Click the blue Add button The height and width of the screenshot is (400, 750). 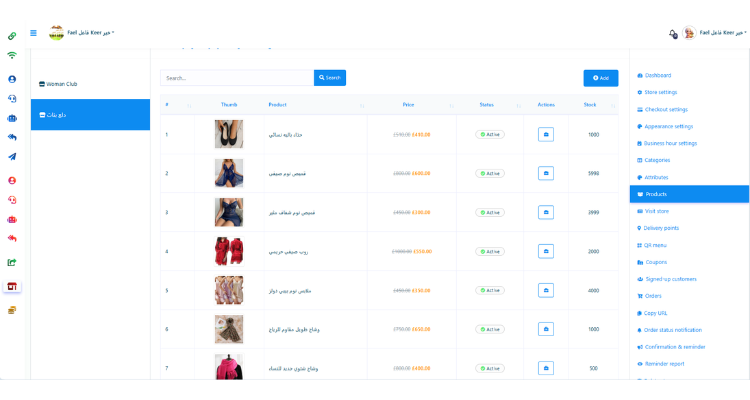click(601, 77)
